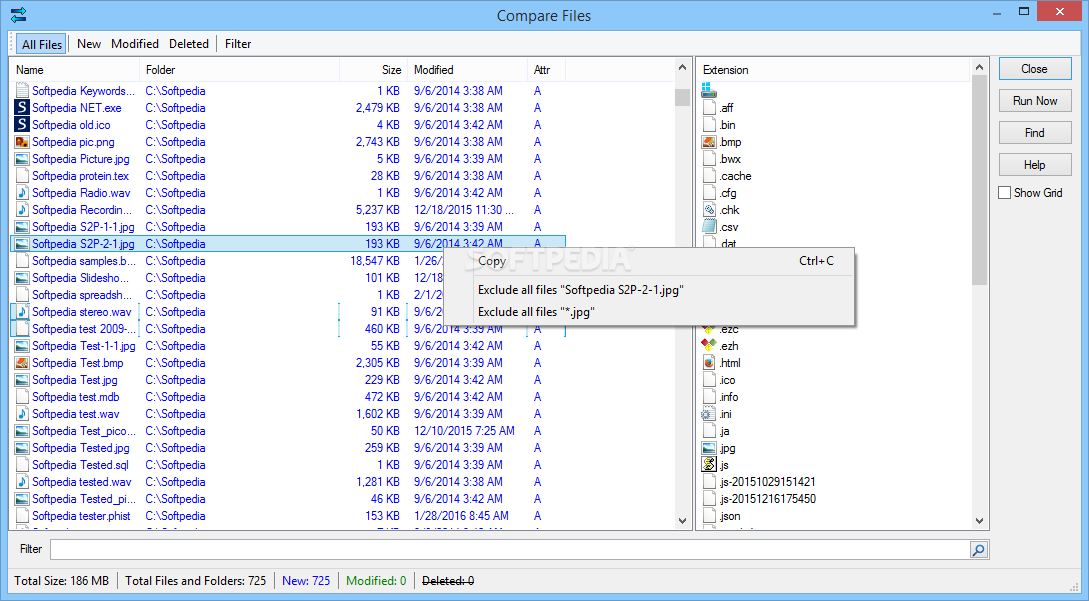Click the Modified: 0 status entry

coord(376,581)
